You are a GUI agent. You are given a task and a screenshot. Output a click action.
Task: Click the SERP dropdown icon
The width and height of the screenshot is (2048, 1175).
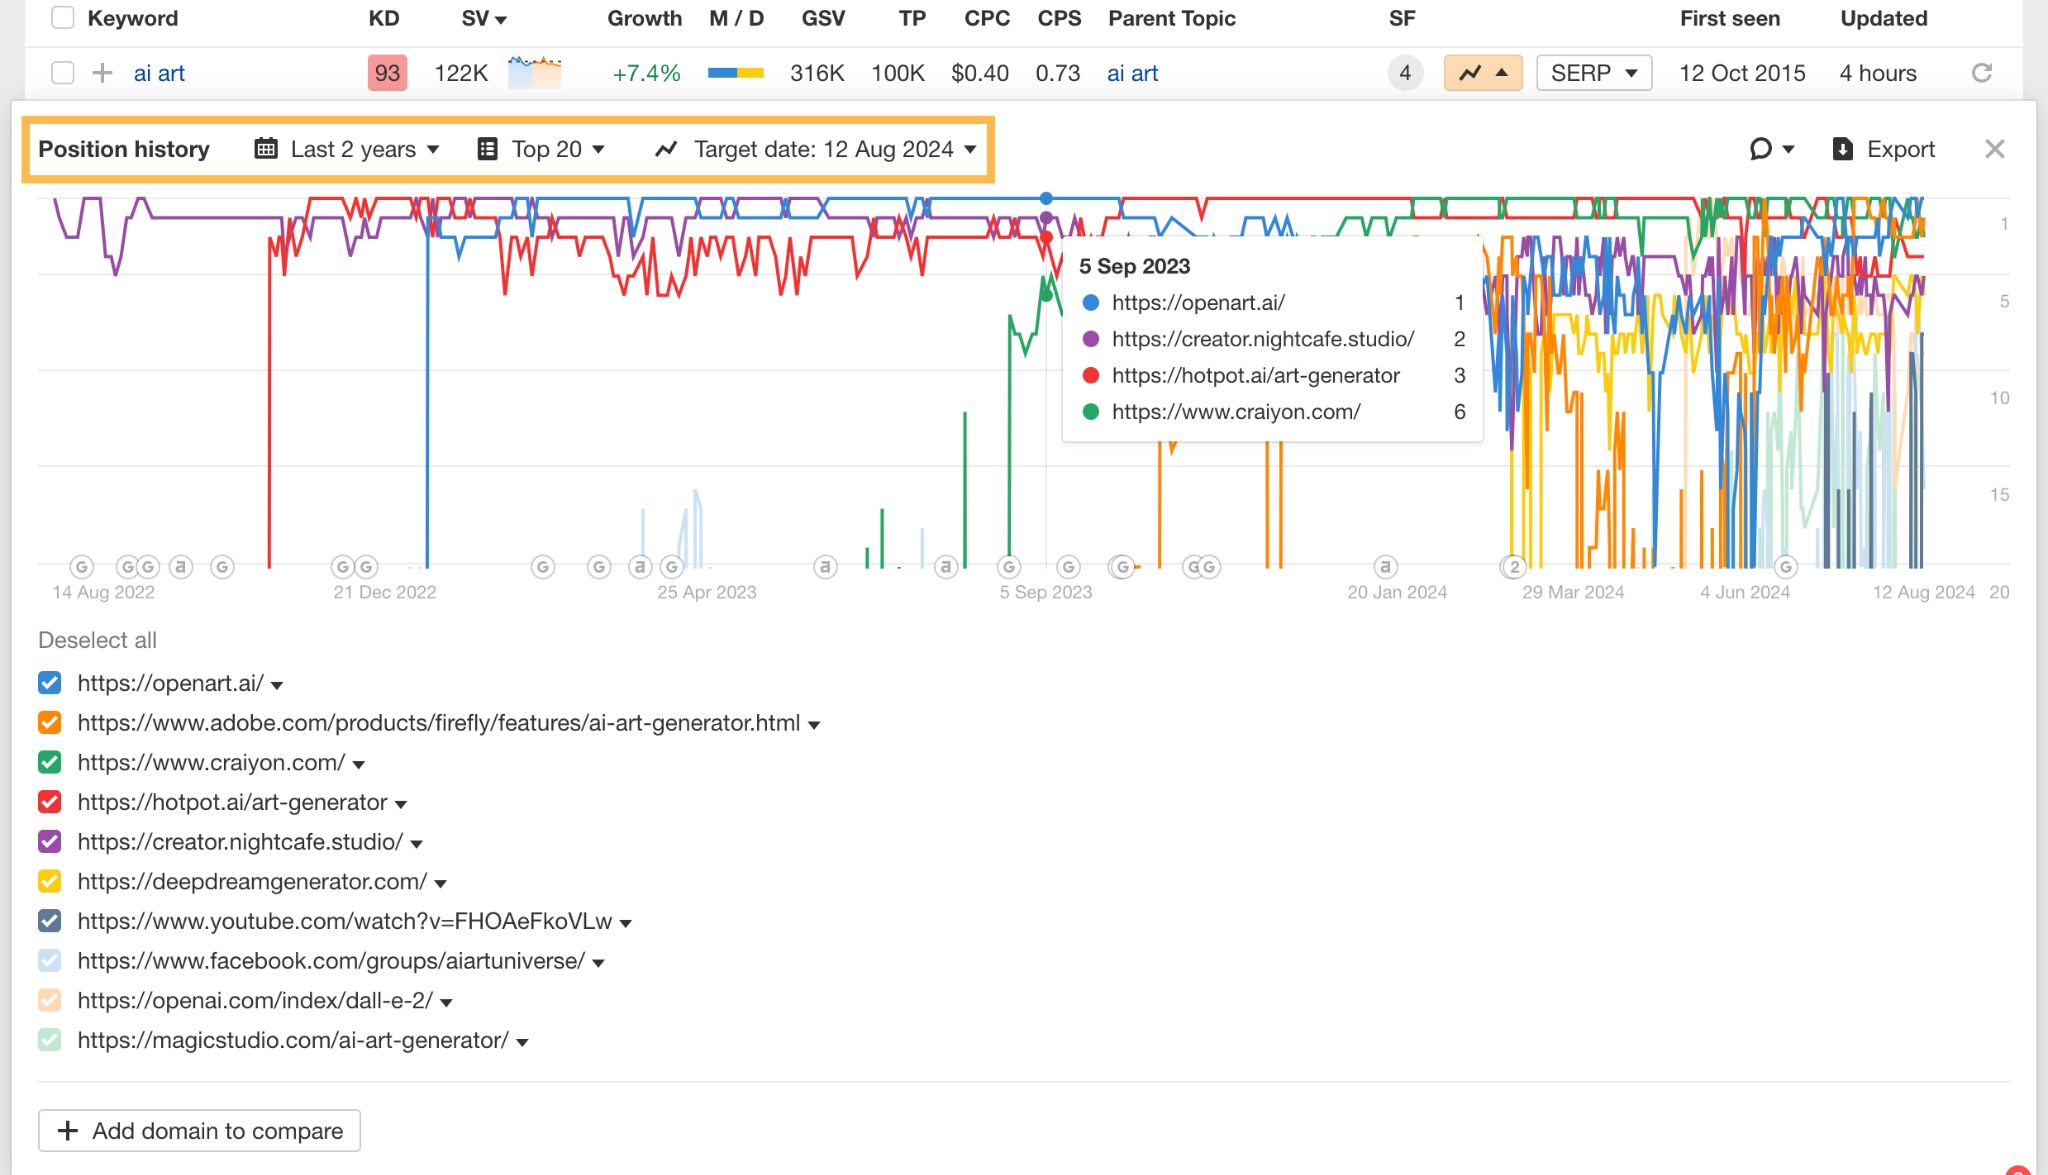[1630, 72]
